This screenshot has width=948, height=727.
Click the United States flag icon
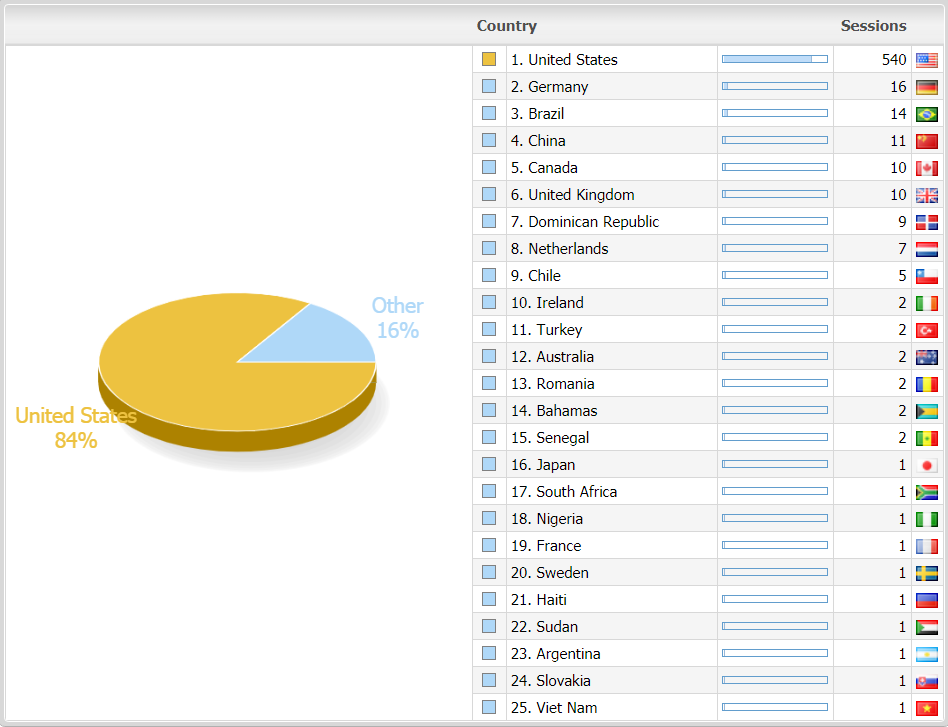[x=926, y=60]
